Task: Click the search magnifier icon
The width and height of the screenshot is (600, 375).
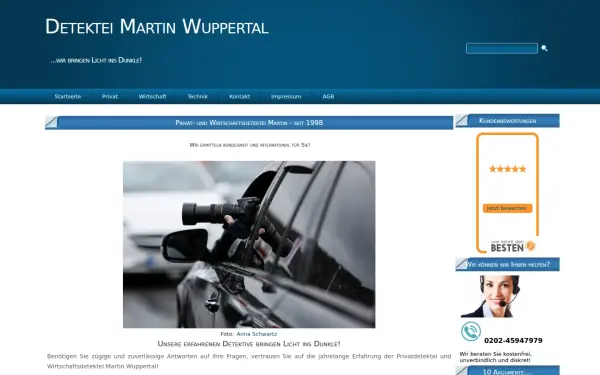Action: [544, 48]
